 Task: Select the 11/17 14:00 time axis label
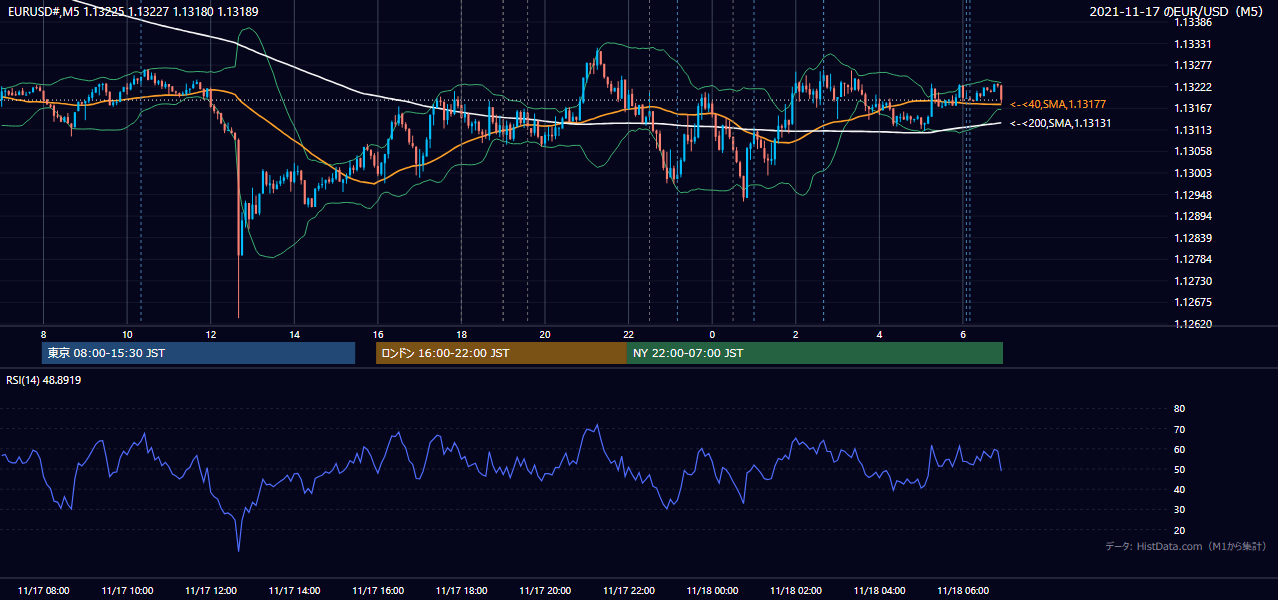[x=294, y=591]
